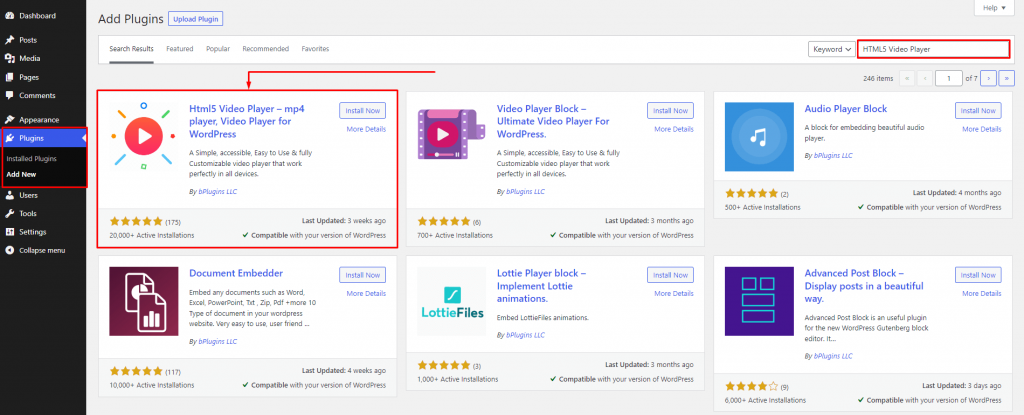Click the LottieFiles plugin logo

tap(452, 301)
